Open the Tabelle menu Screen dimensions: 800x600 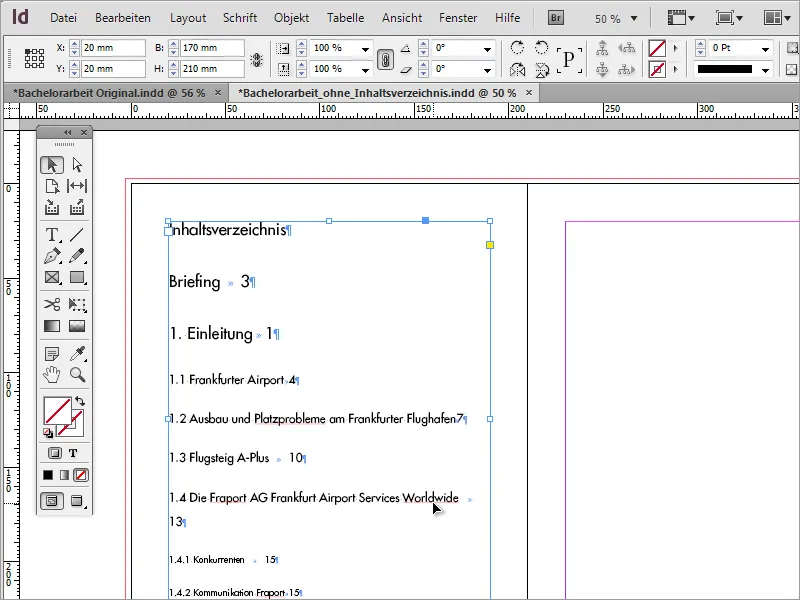(345, 18)
